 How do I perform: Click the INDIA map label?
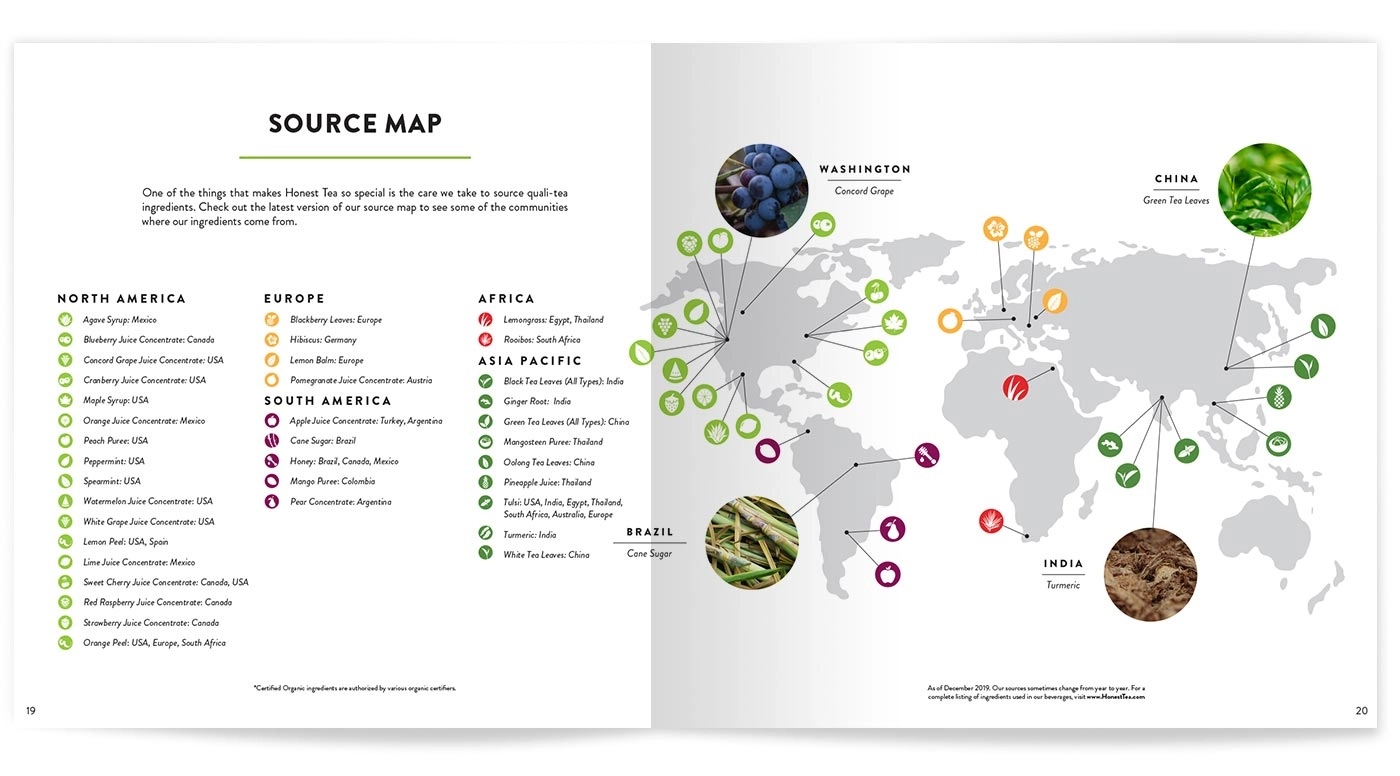(1063, 564)
